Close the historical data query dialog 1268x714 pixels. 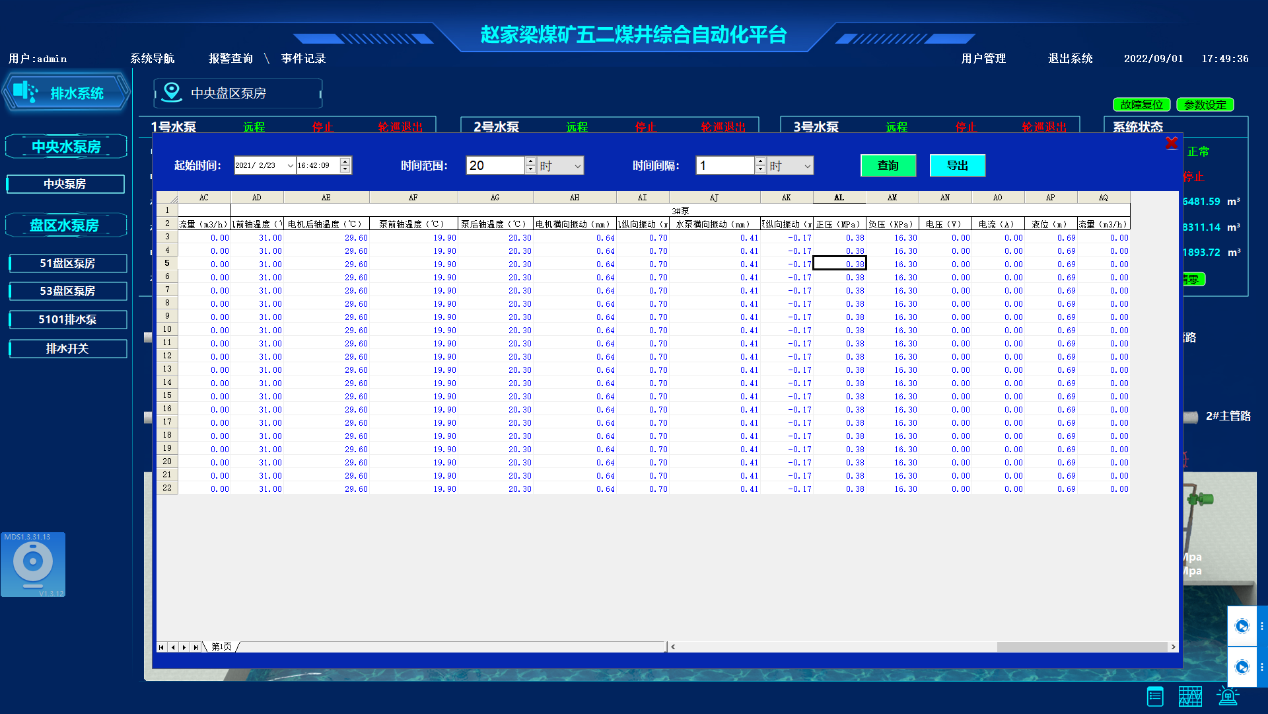[x=1171, y=143]
